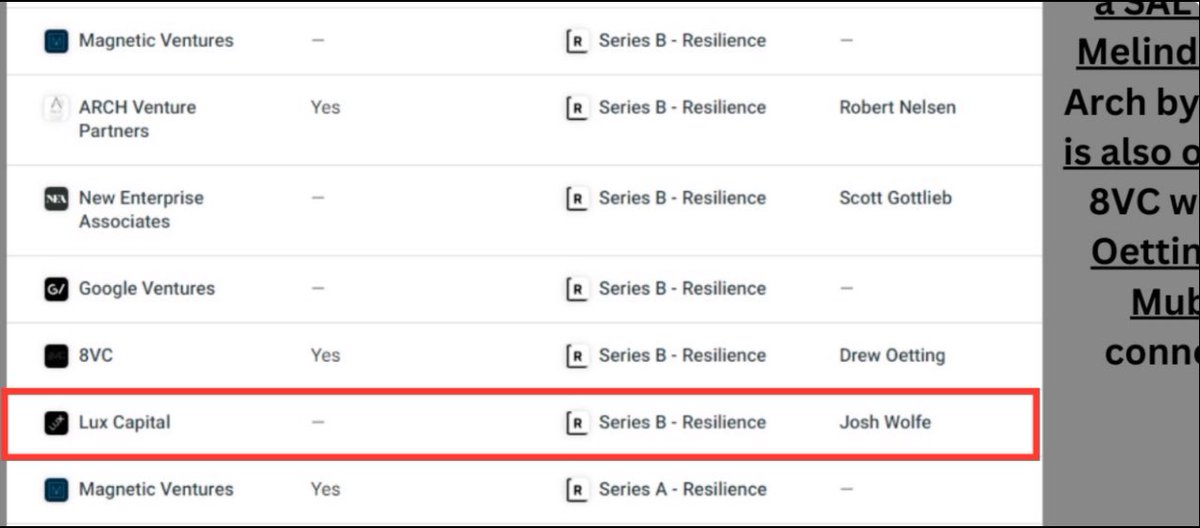Click Resilience R icon in Lux Capital row
The height and width of the screenshot is (528, 1200).
tap(576, 423)
